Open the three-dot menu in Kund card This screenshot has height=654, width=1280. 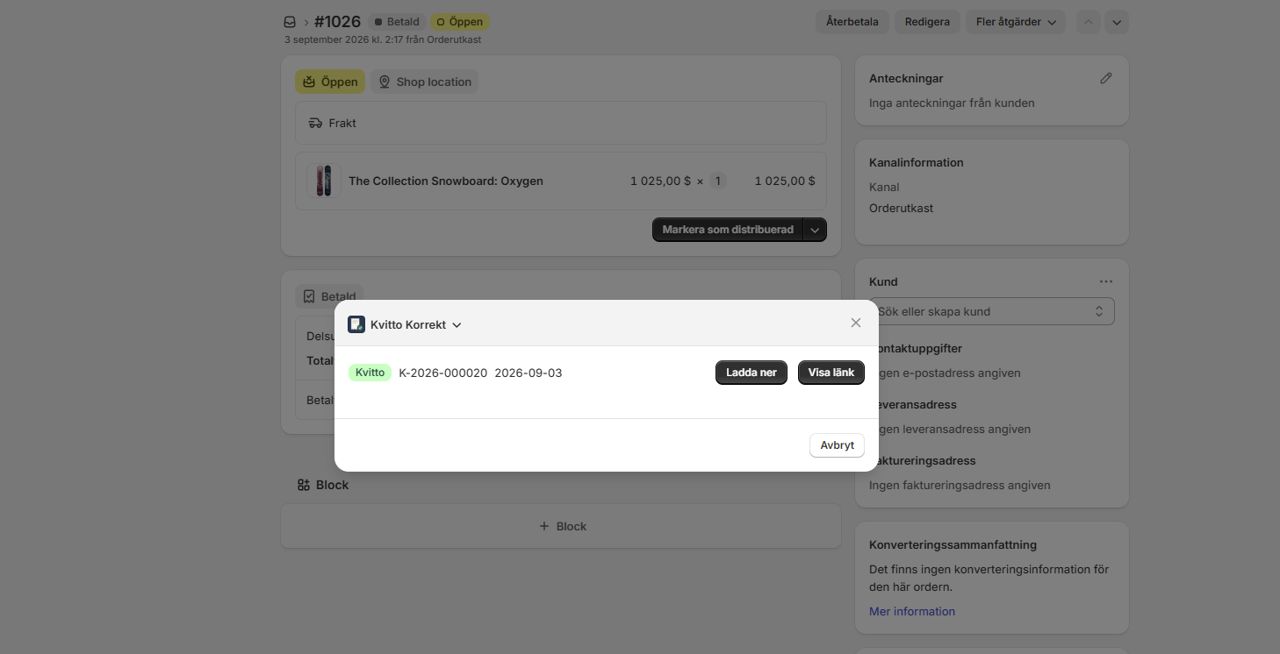(1106, 282)
